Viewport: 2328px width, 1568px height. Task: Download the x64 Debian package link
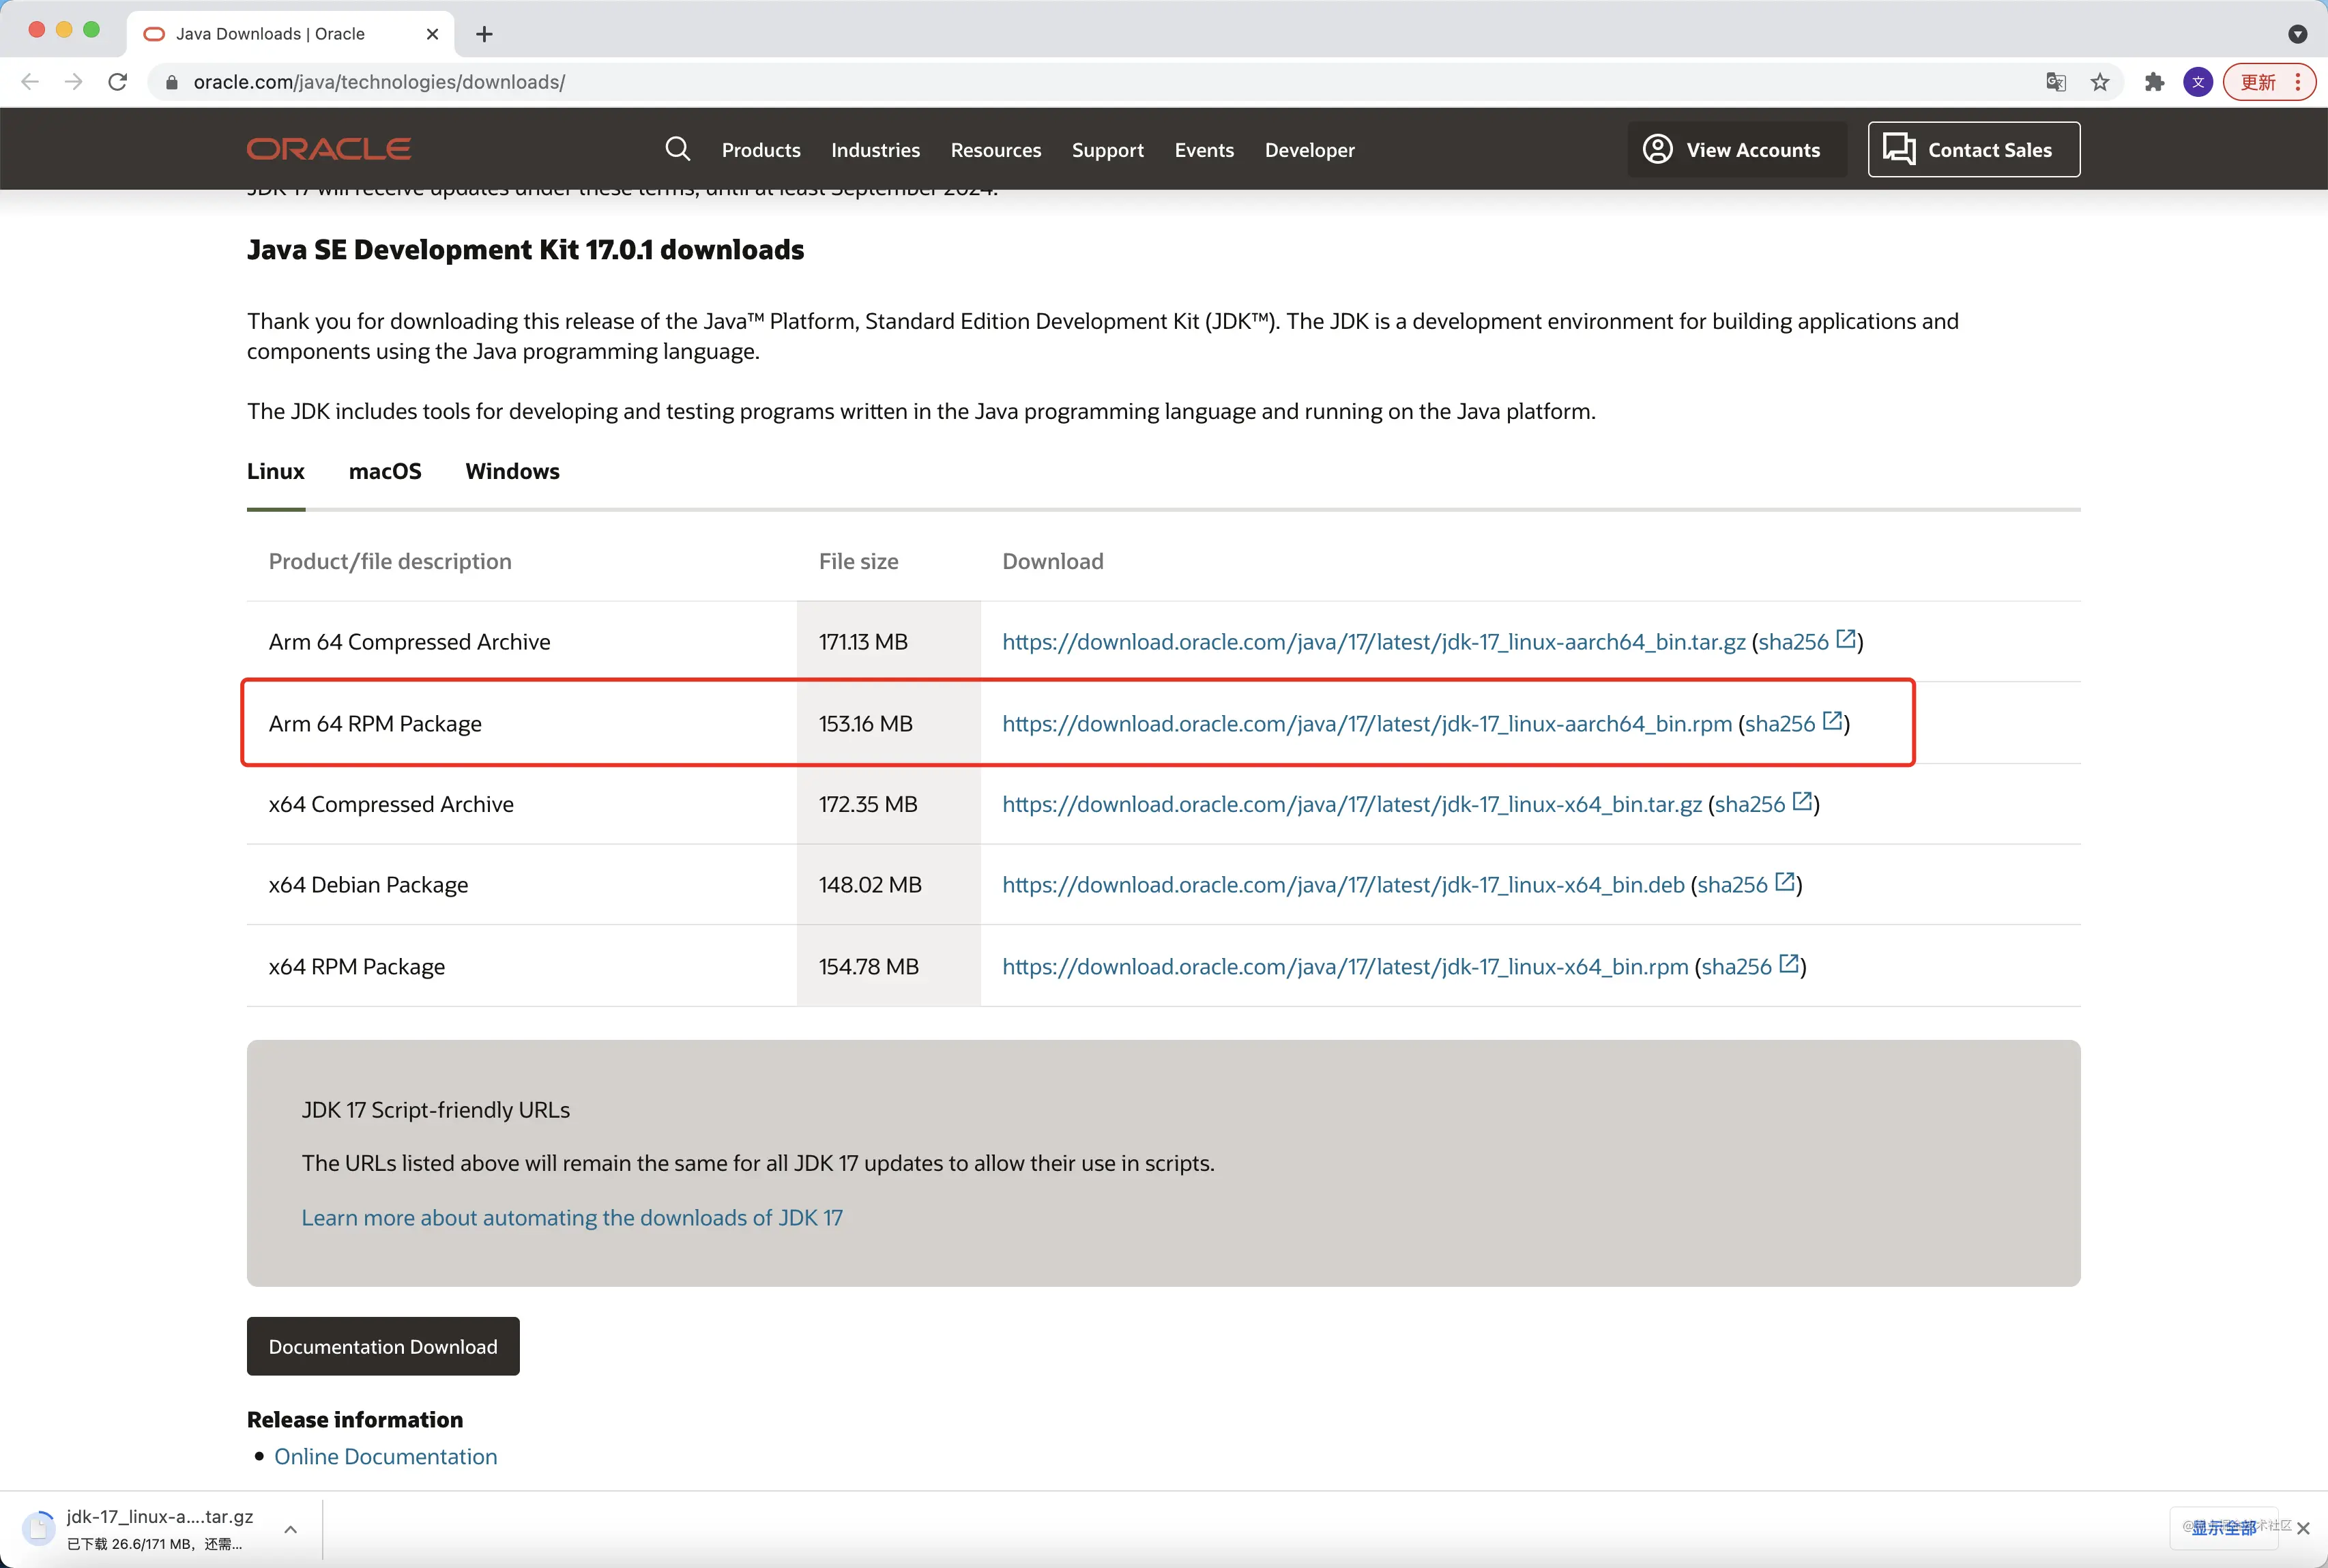coord(1343,885)
